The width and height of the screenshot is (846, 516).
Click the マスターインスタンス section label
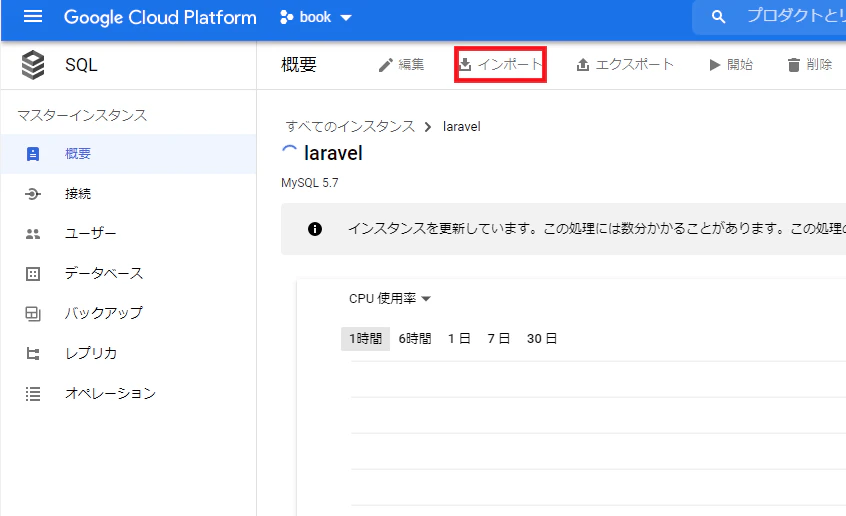coord(82,115)
